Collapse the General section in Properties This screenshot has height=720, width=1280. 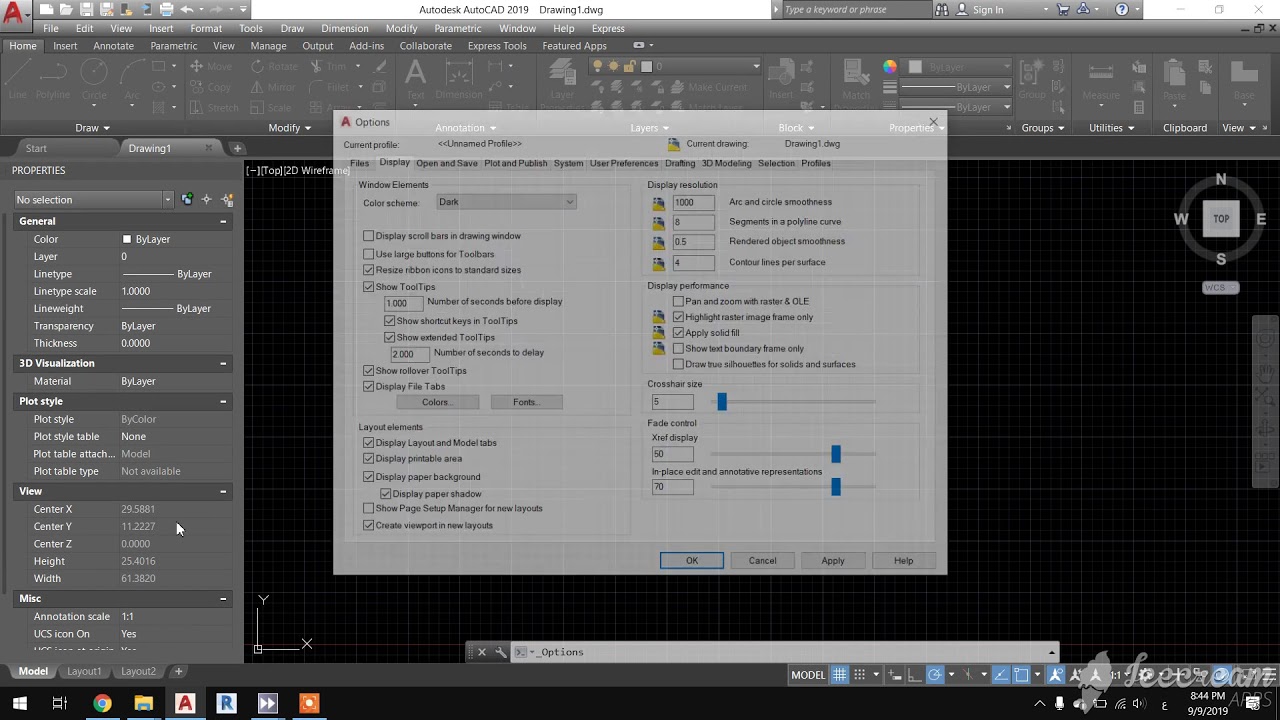pyautogui.click(x=223, y=221)
